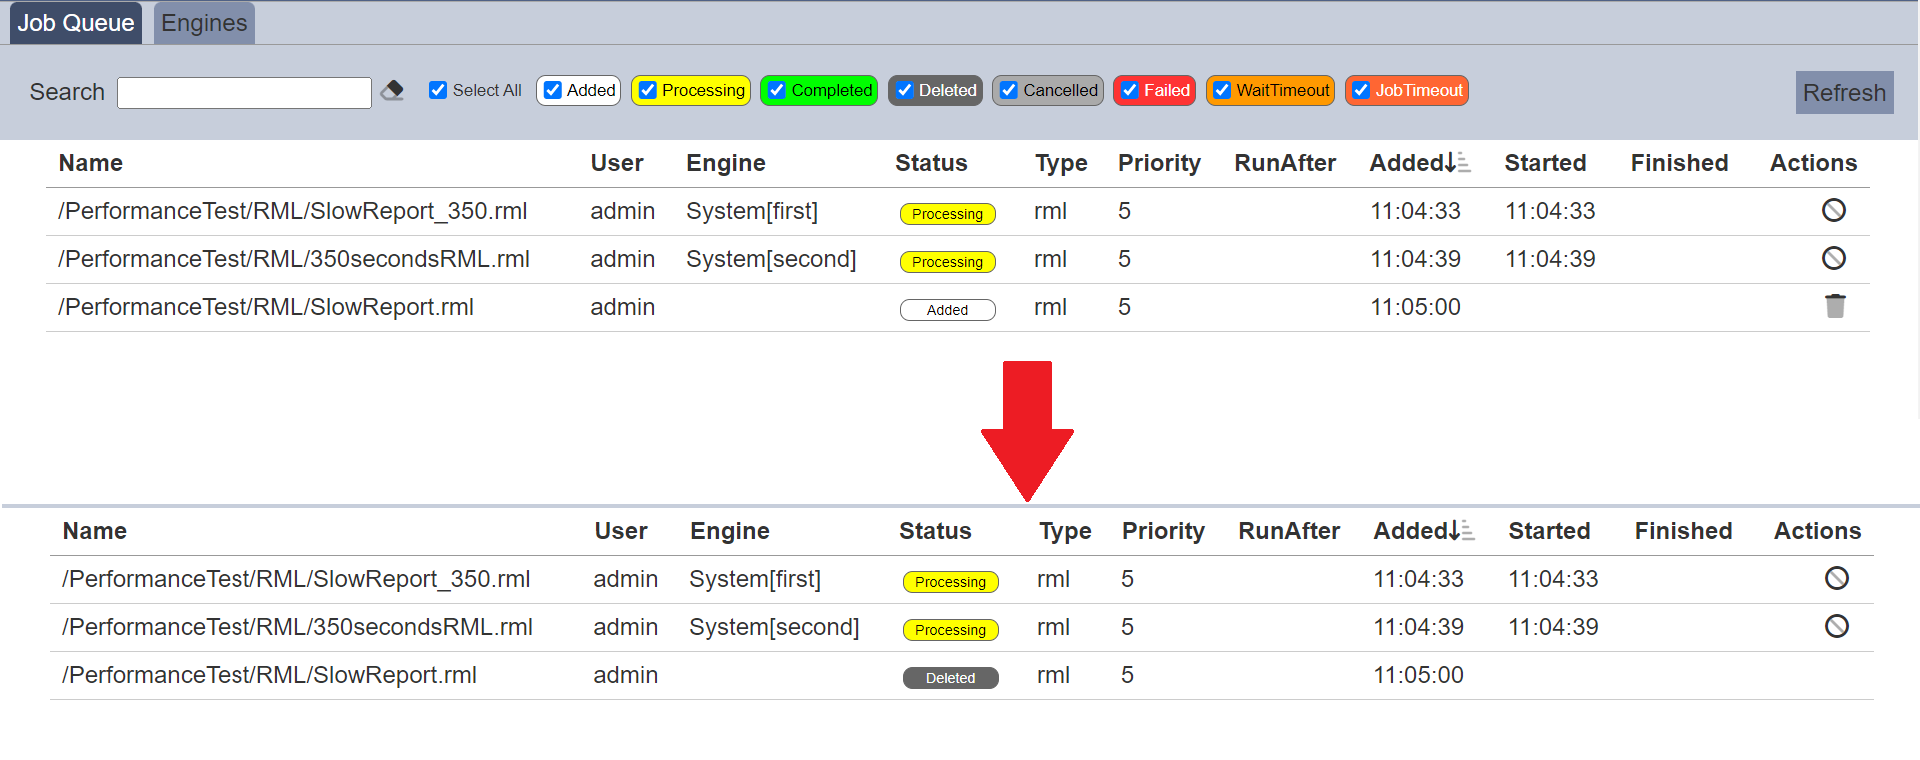Image resolution: width=1920 pixels, height=760 pixels.
Task: Sort the upper table by Type column
Action: pyautogui.click(x=1061, y=163)
